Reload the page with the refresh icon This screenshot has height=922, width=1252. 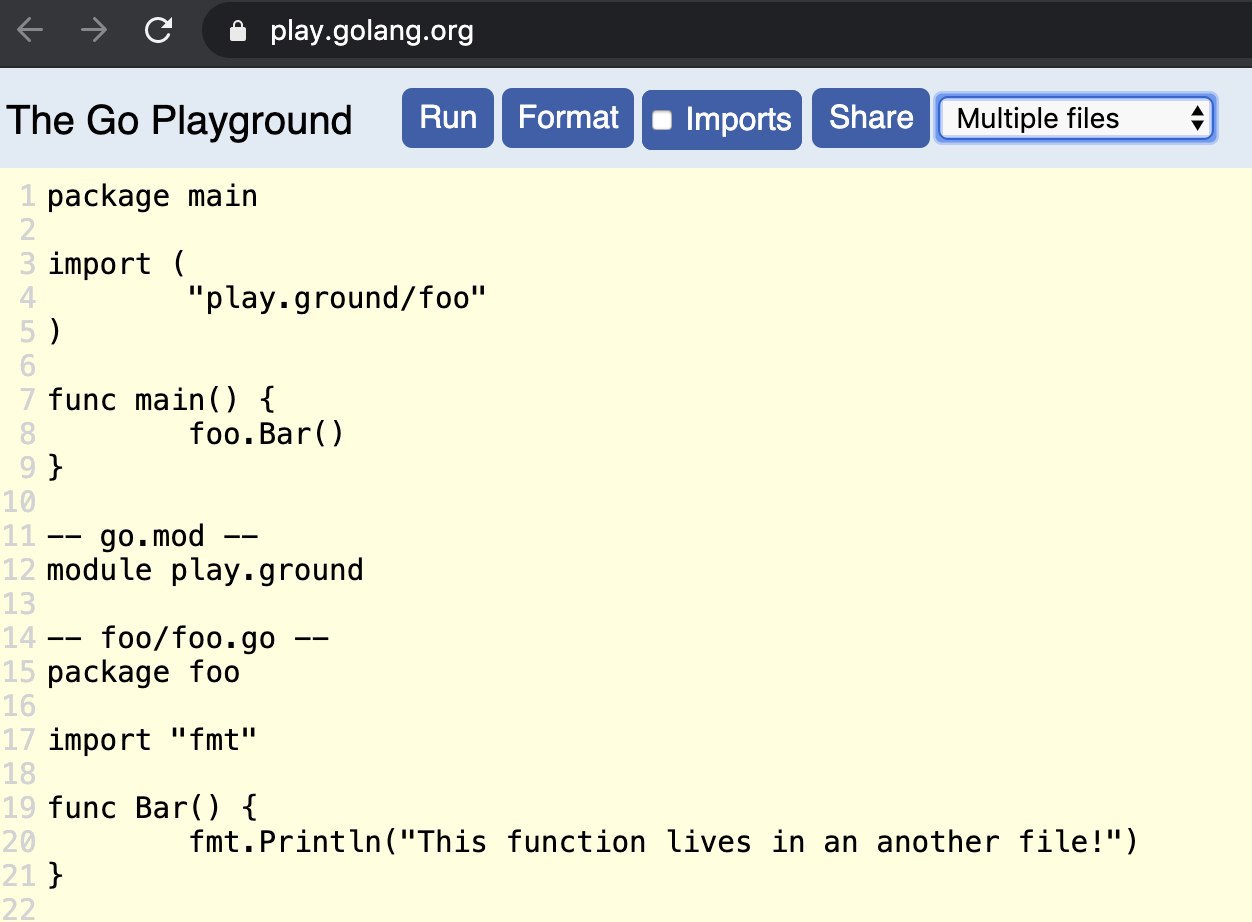coord(158,31)
